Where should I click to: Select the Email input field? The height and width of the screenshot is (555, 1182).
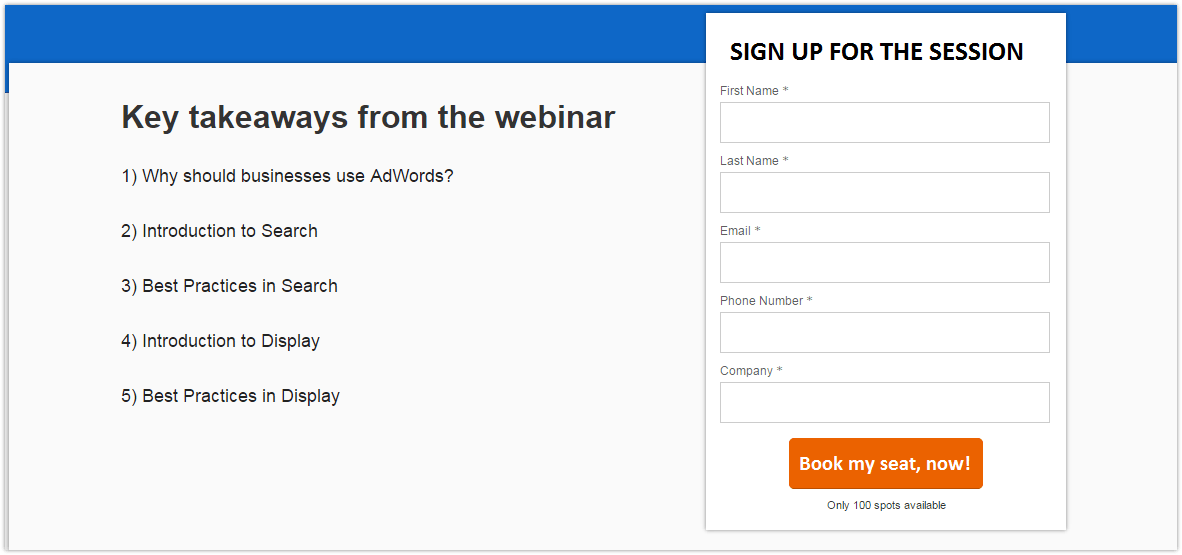point(884,263)
